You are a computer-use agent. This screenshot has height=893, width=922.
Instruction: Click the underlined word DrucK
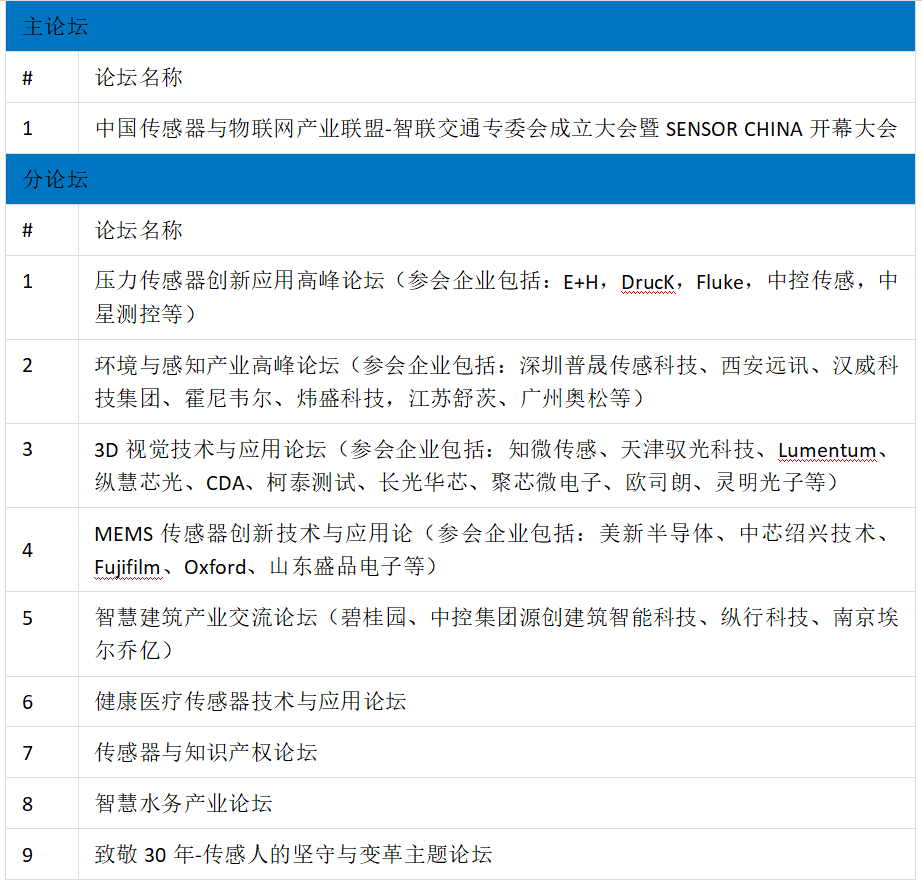point(648,282)
